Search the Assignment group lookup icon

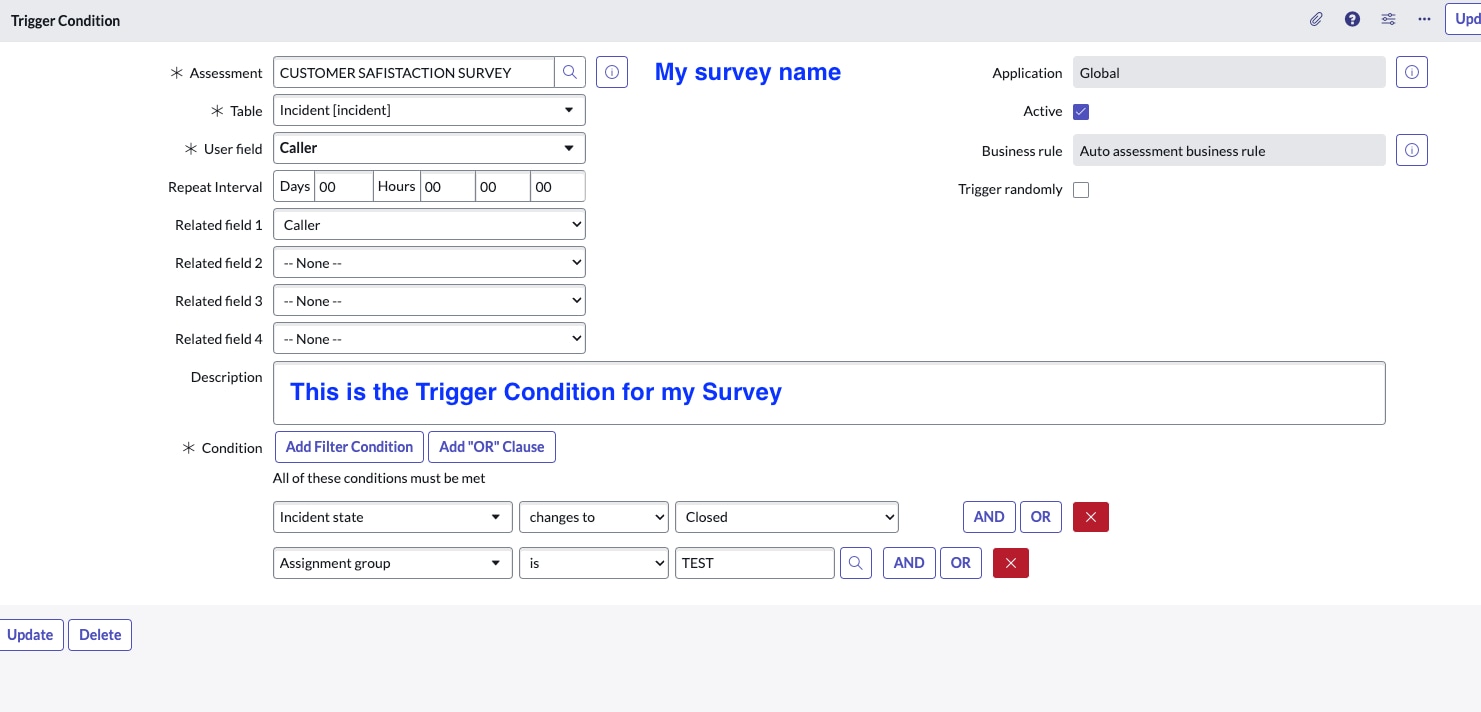click(855, 563)
